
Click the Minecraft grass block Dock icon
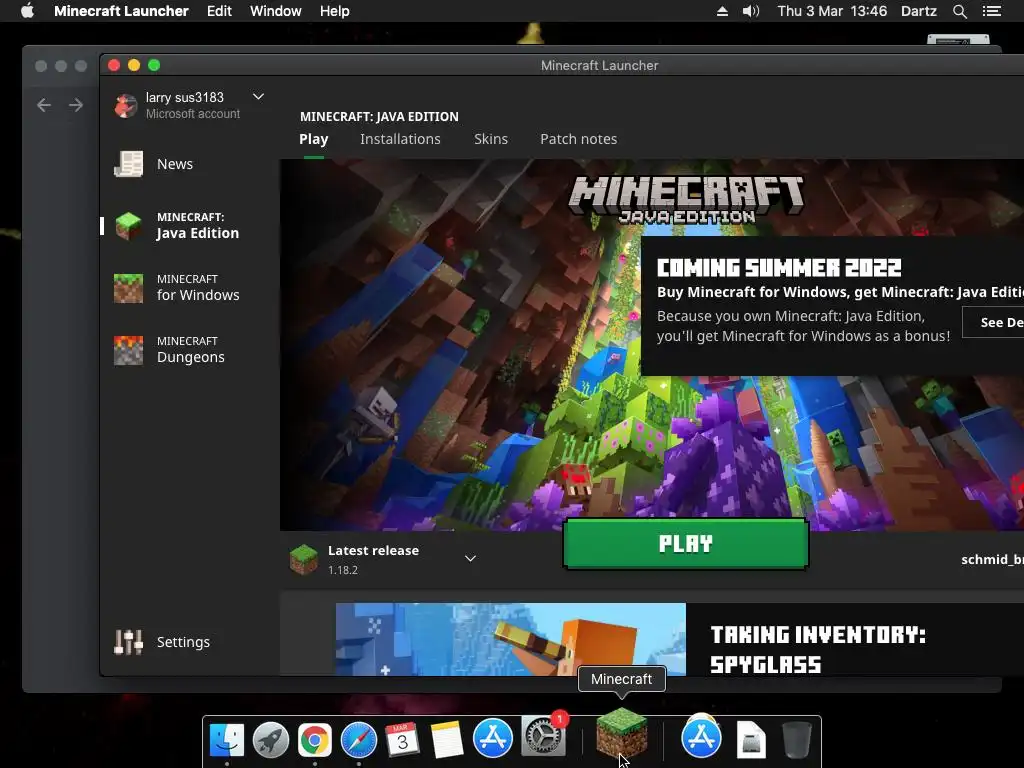pos(622,735)
